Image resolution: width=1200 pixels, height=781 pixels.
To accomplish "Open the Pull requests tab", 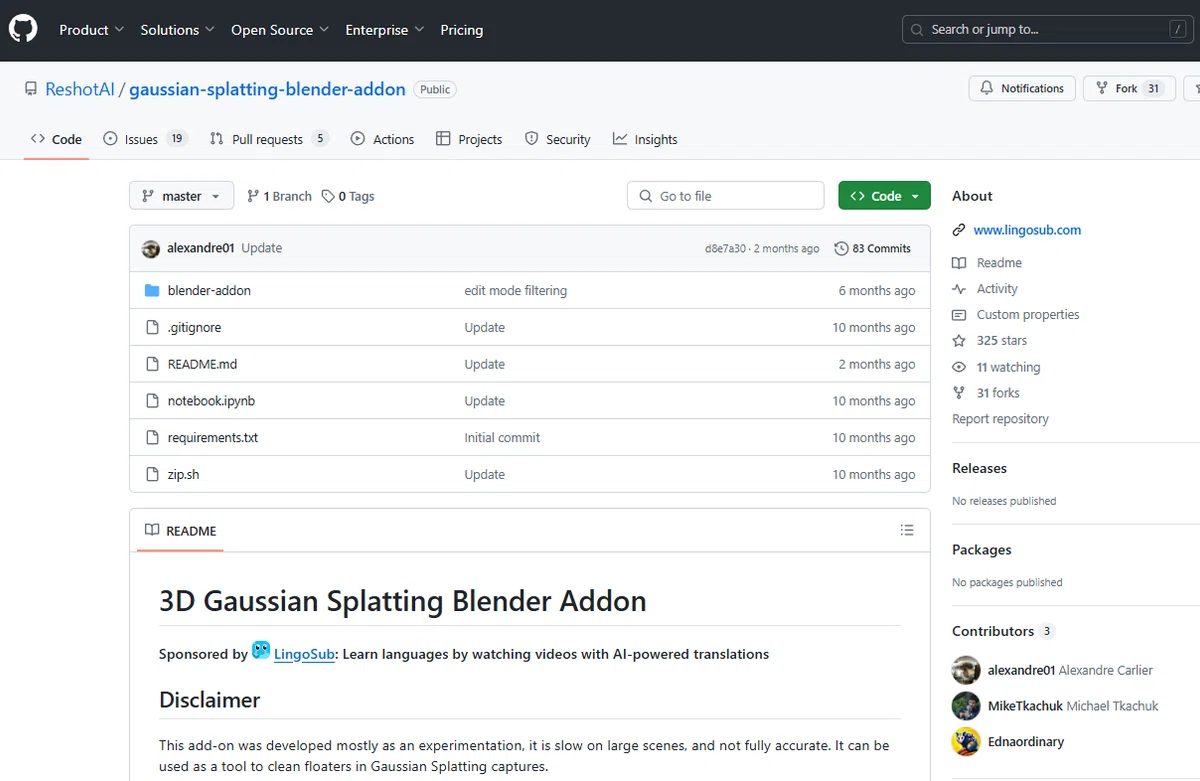I will coord(269,139).
